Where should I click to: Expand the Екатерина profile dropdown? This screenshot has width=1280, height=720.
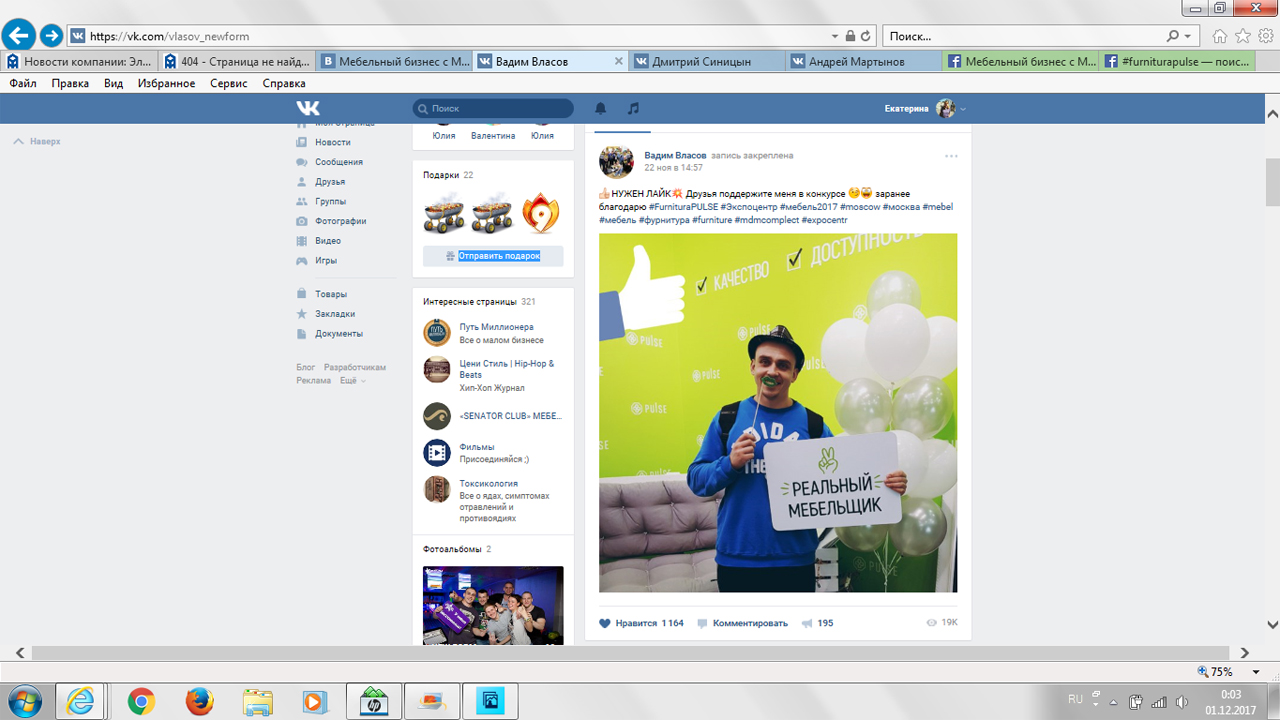[x=962, y=109]
